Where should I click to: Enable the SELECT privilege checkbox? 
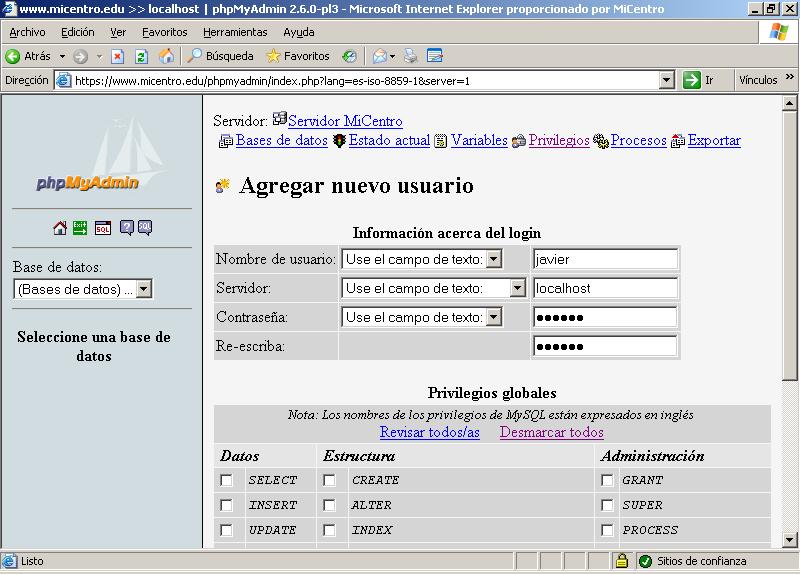[x=226, y=480]
